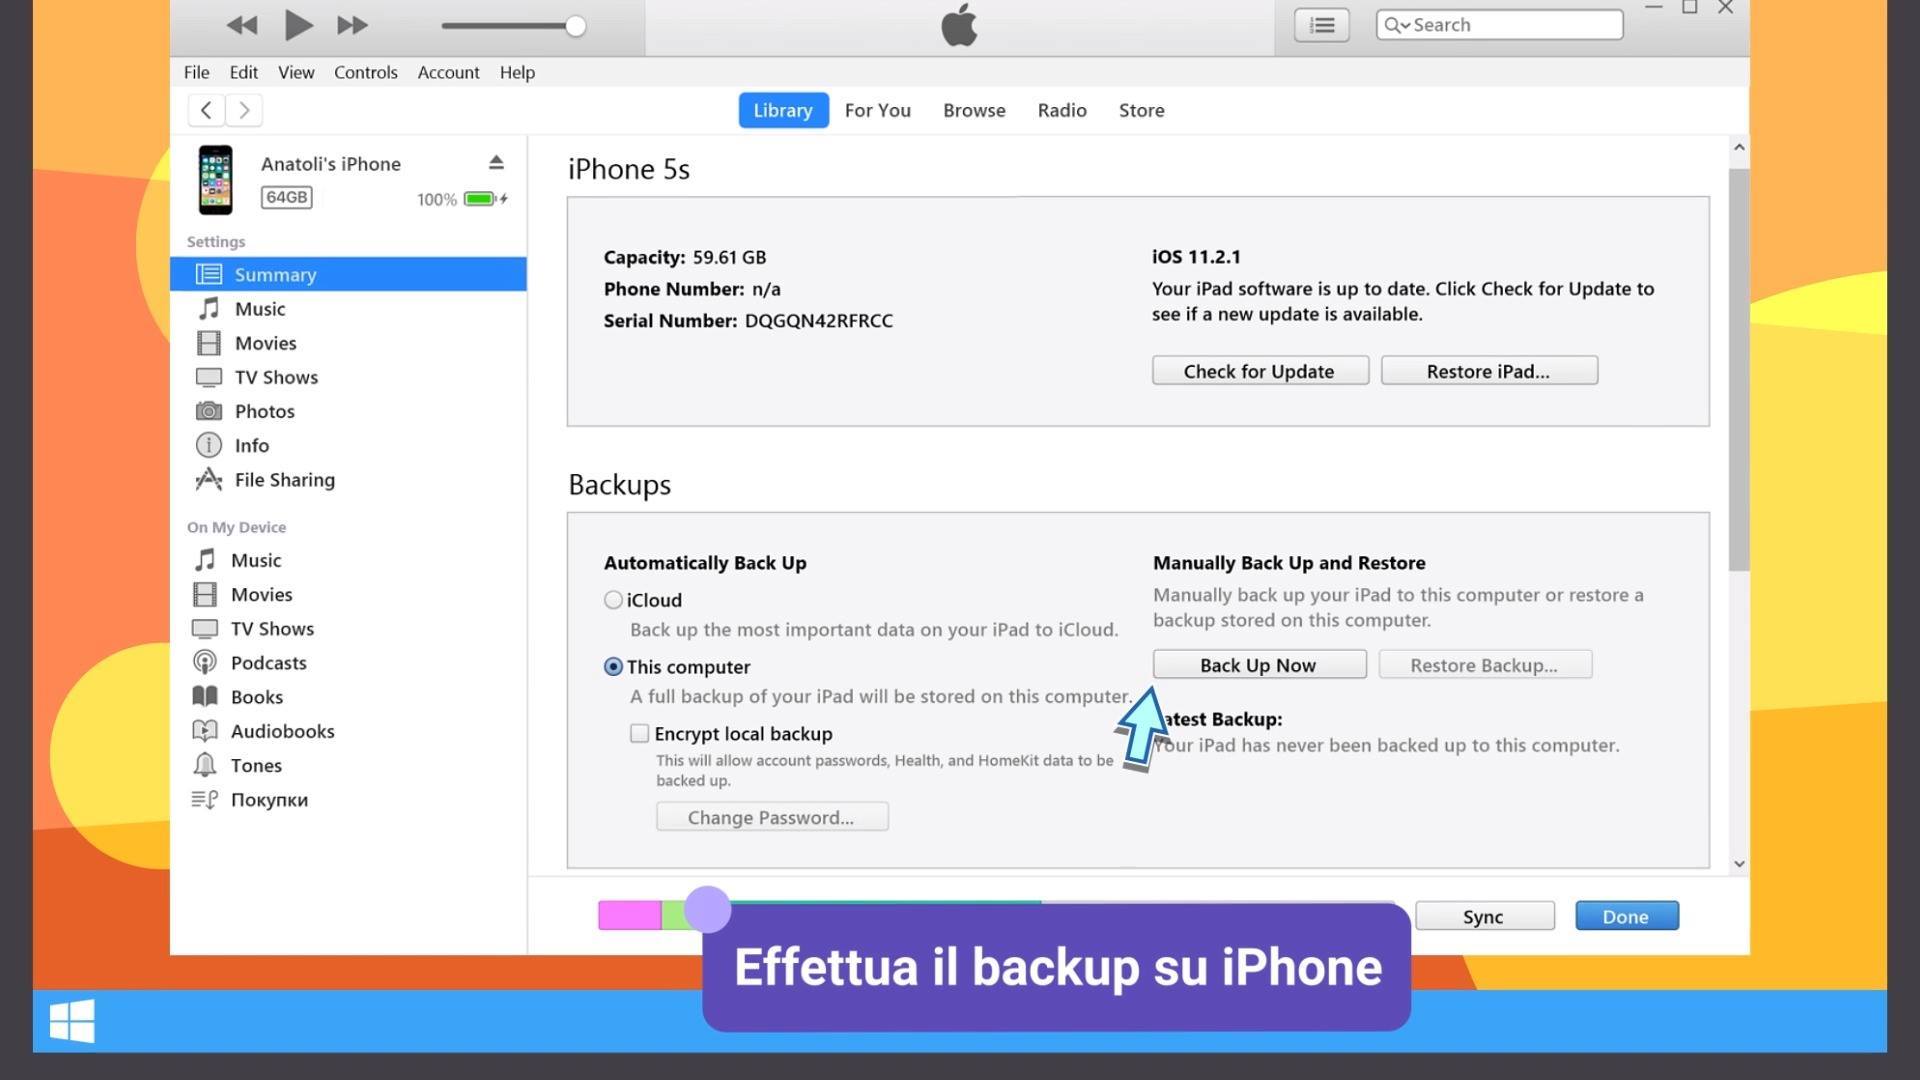The image size is (1920, 1080).
Task: Click the Done button
Action: point(1626,916)
